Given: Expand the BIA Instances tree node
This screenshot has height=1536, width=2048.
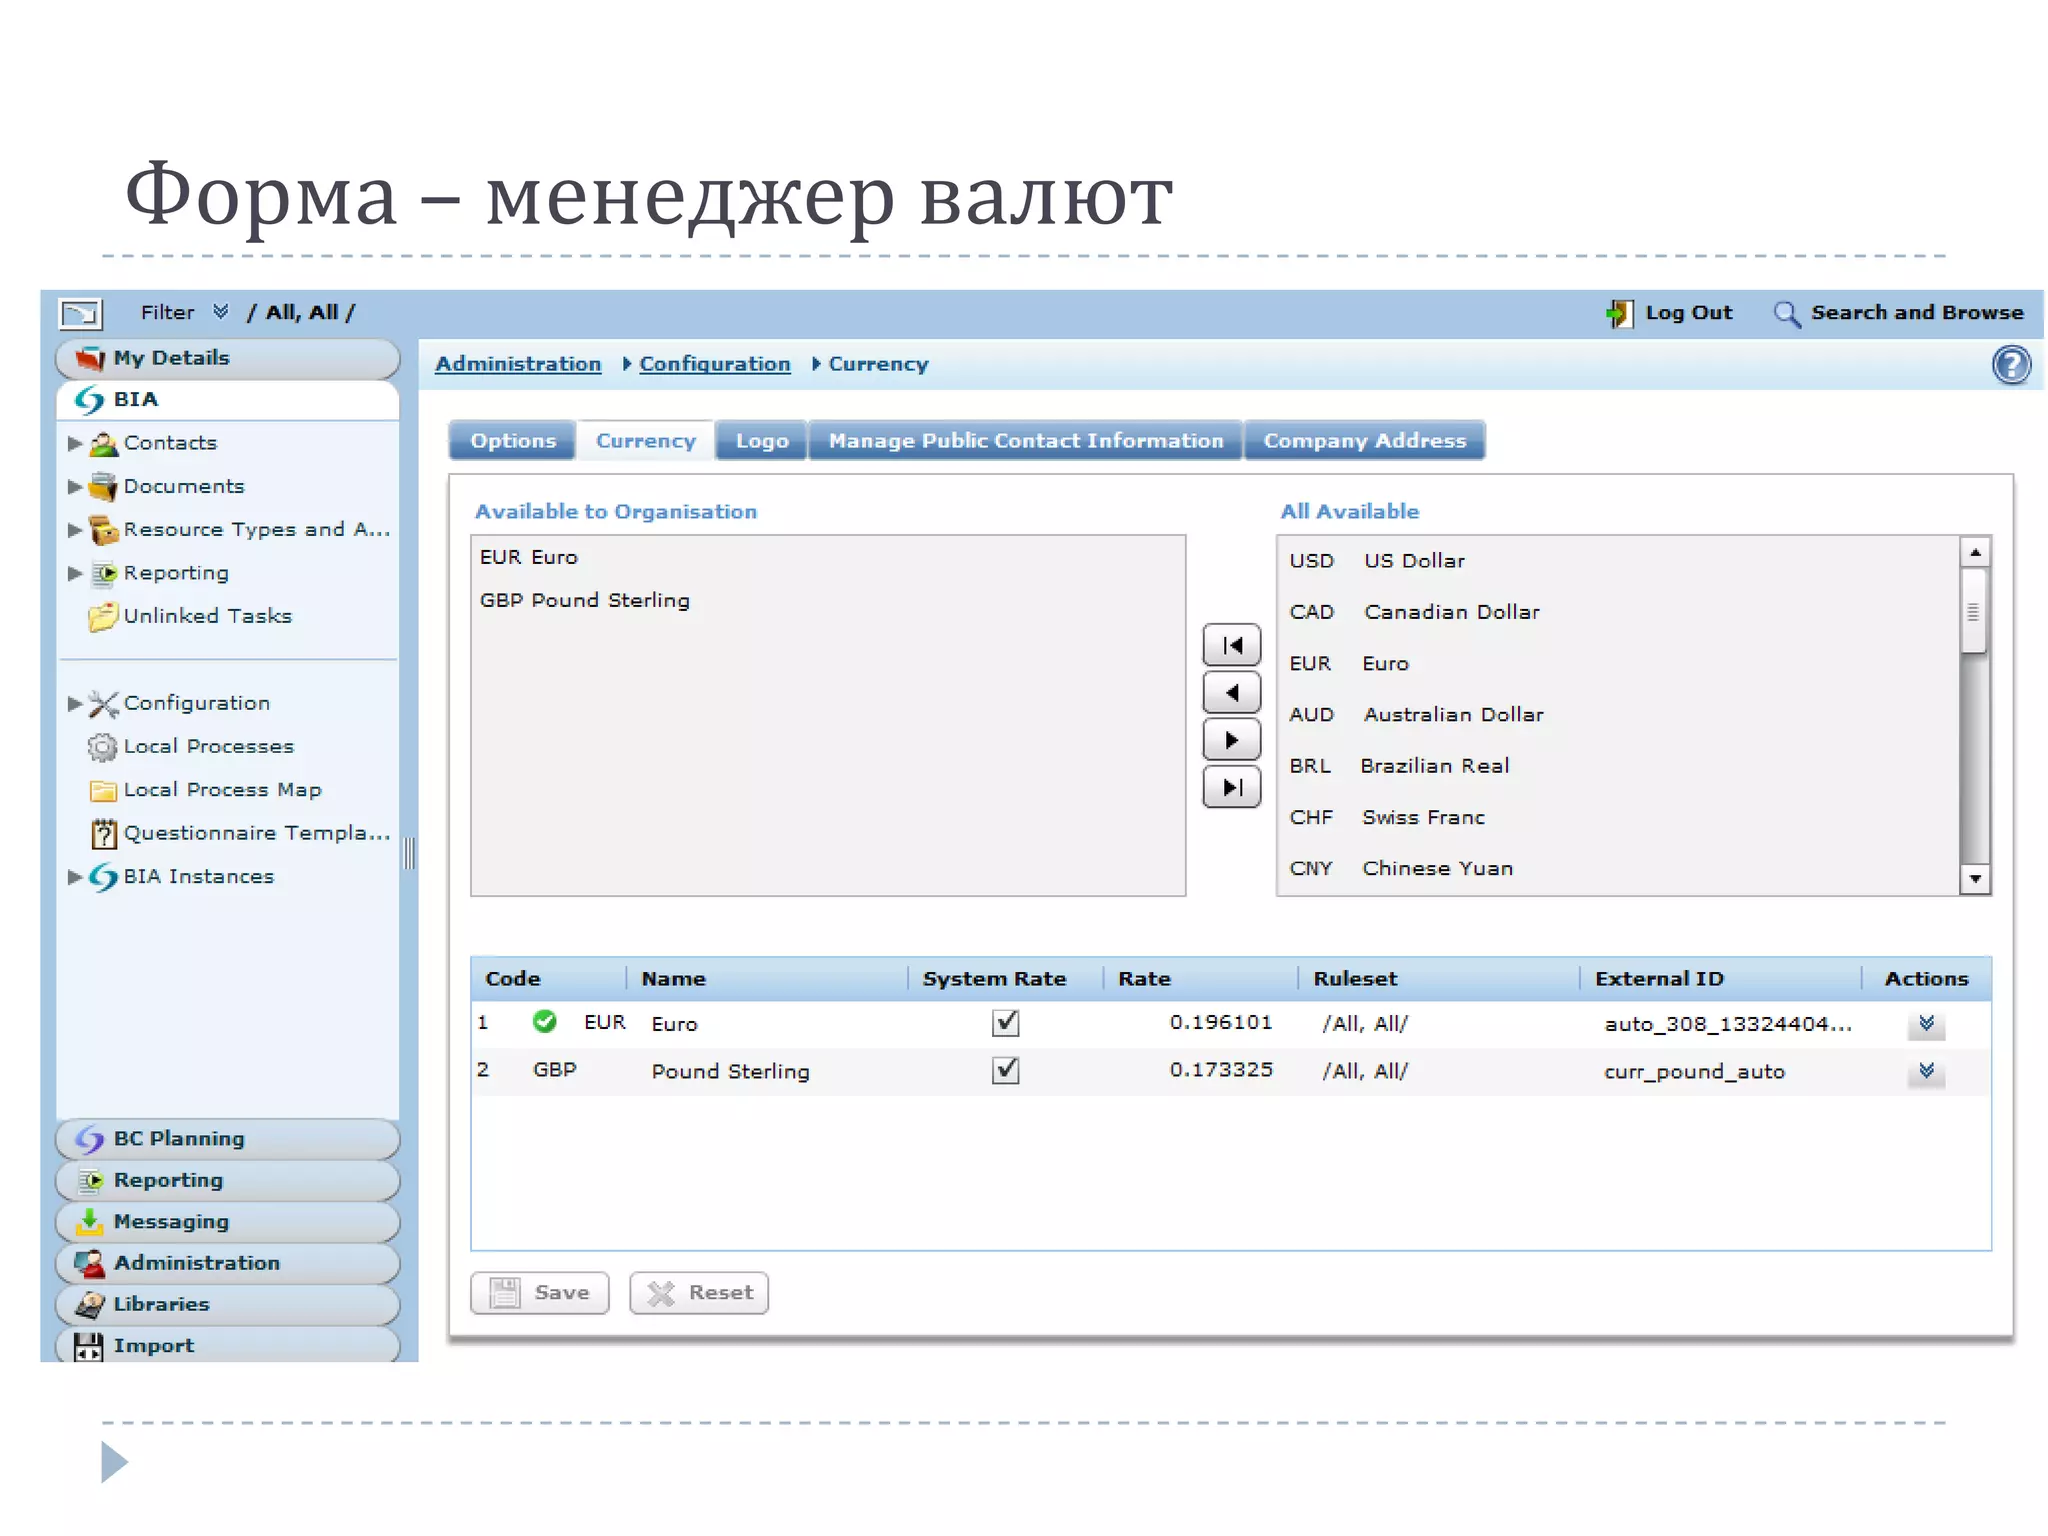Looking at the screenshot, I should point(75,877).
